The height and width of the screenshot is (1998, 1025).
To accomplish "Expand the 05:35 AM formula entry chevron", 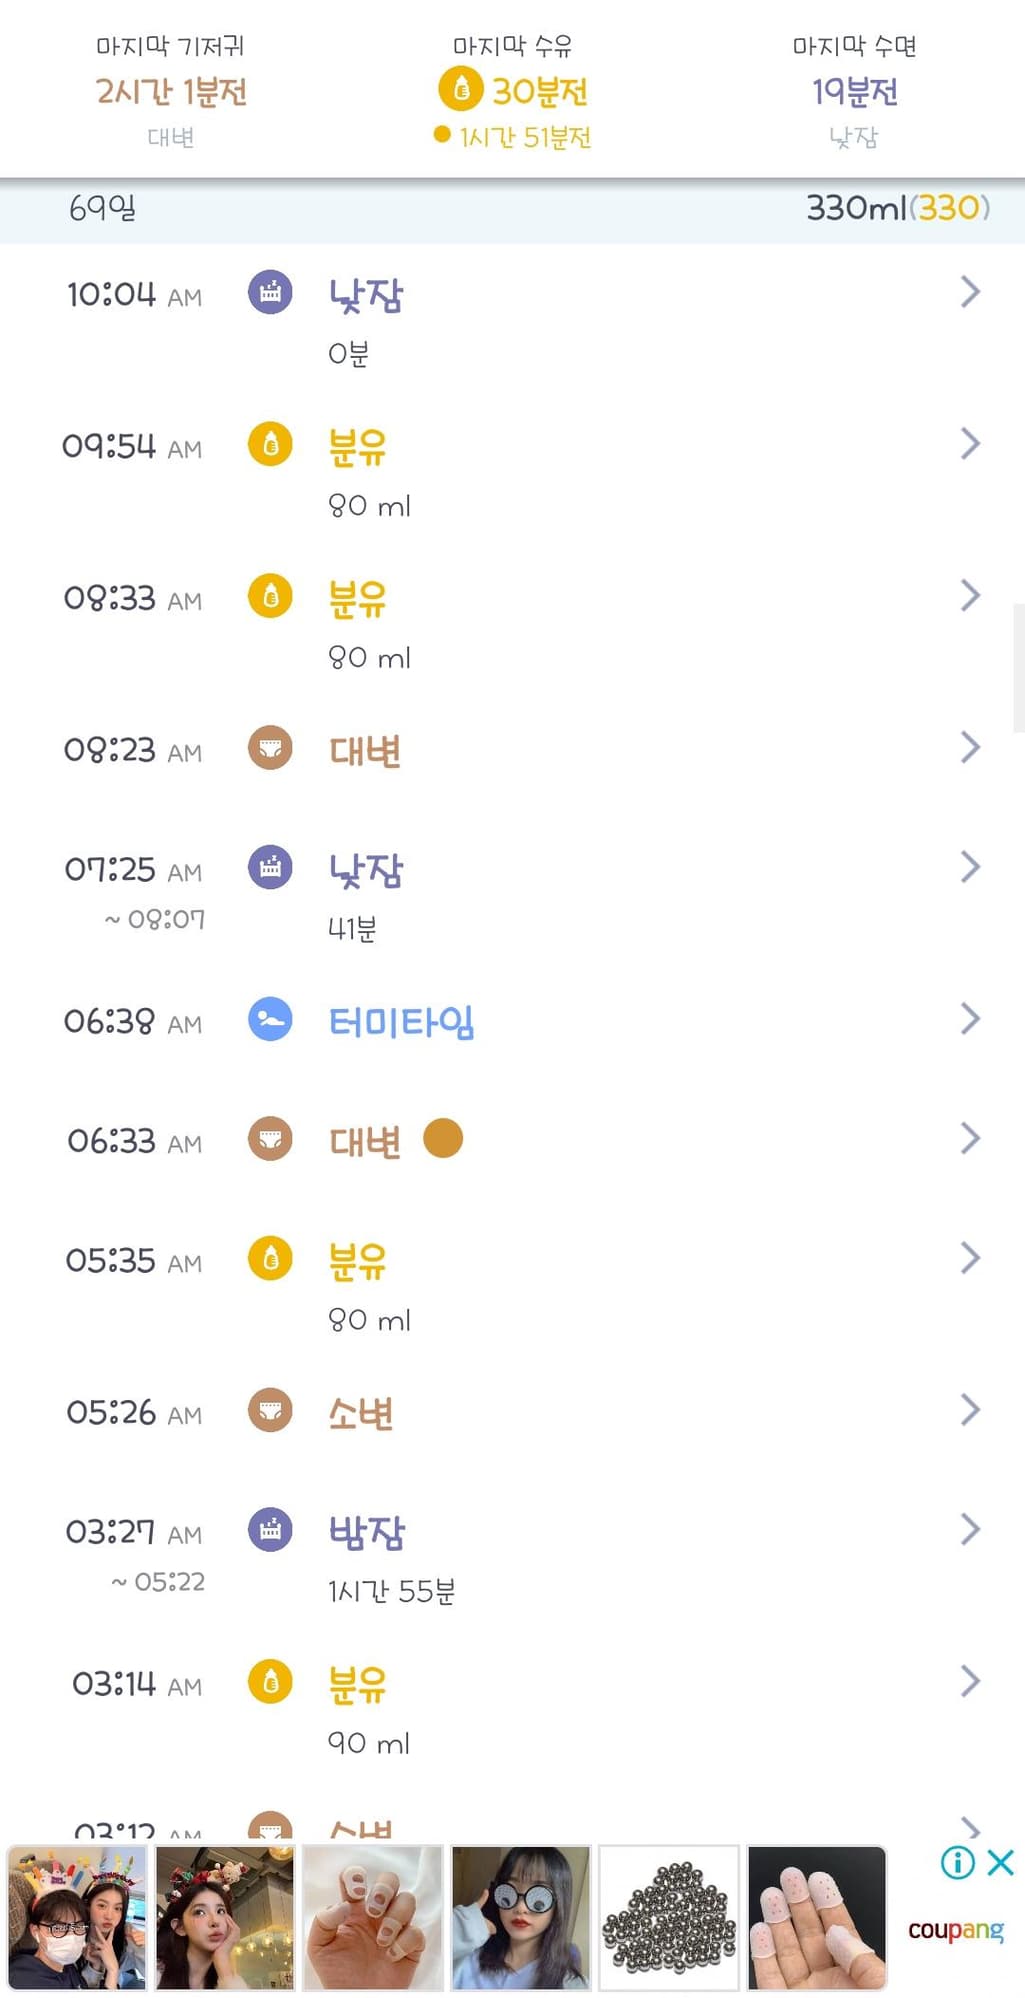I will [969, 1257].
